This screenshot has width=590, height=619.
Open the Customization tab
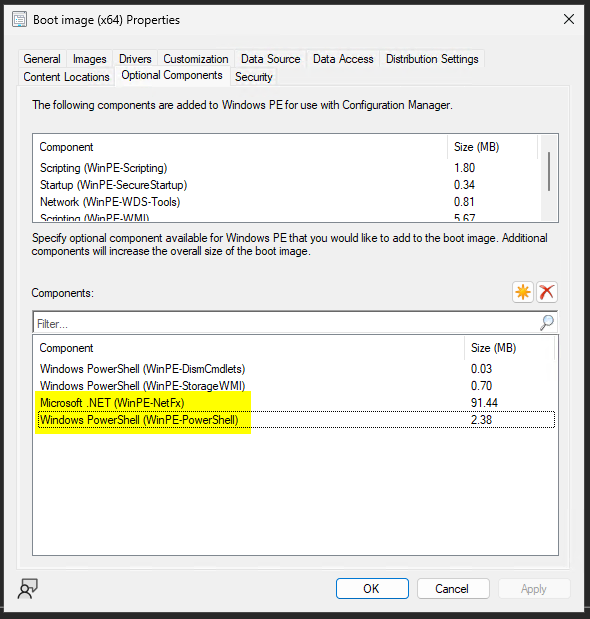click(196, 59)
